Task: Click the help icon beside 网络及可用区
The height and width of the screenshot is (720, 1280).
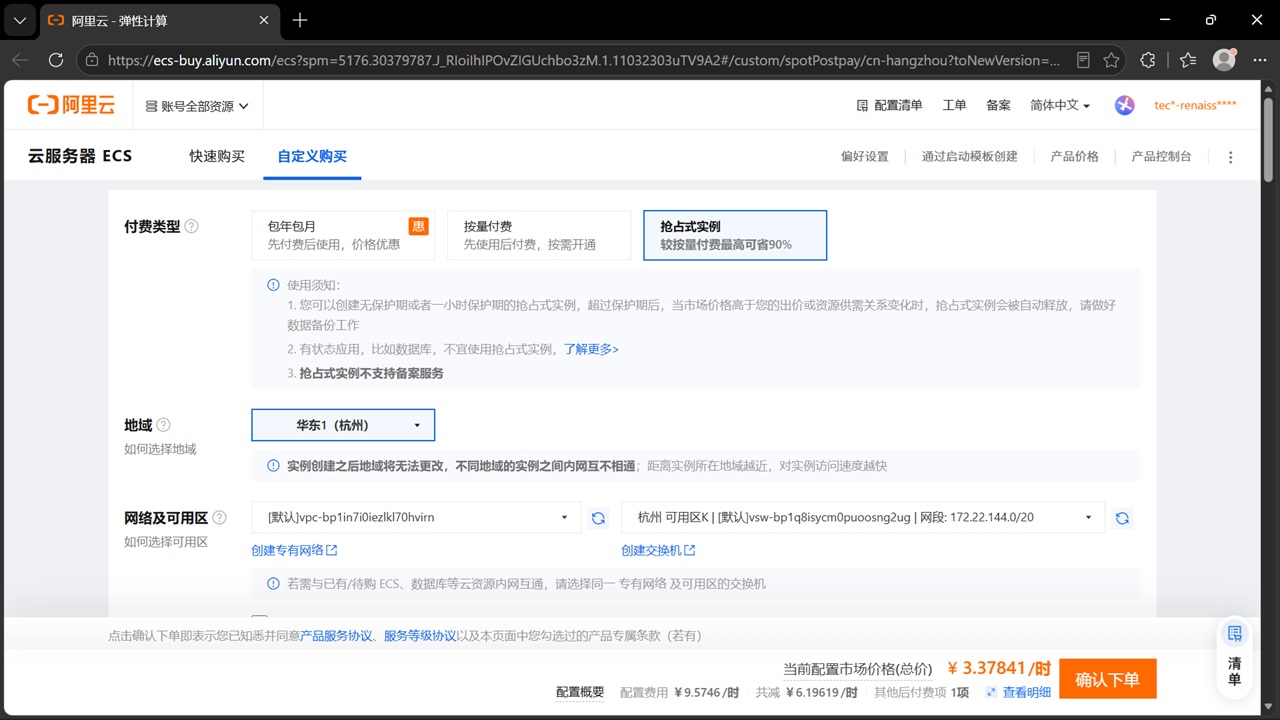Action: [220, 518]
